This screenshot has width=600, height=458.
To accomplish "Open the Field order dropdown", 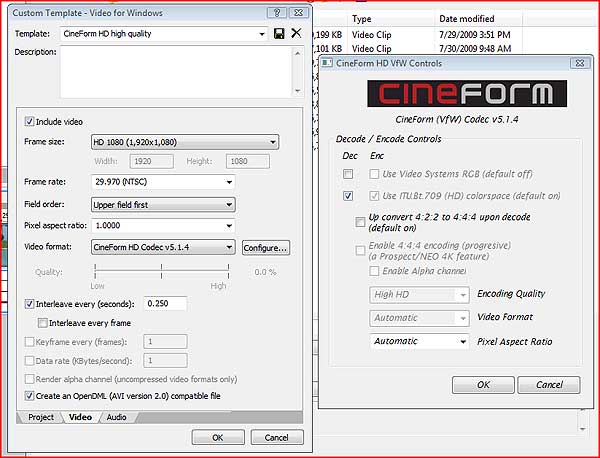I will (x=229, y=205).
